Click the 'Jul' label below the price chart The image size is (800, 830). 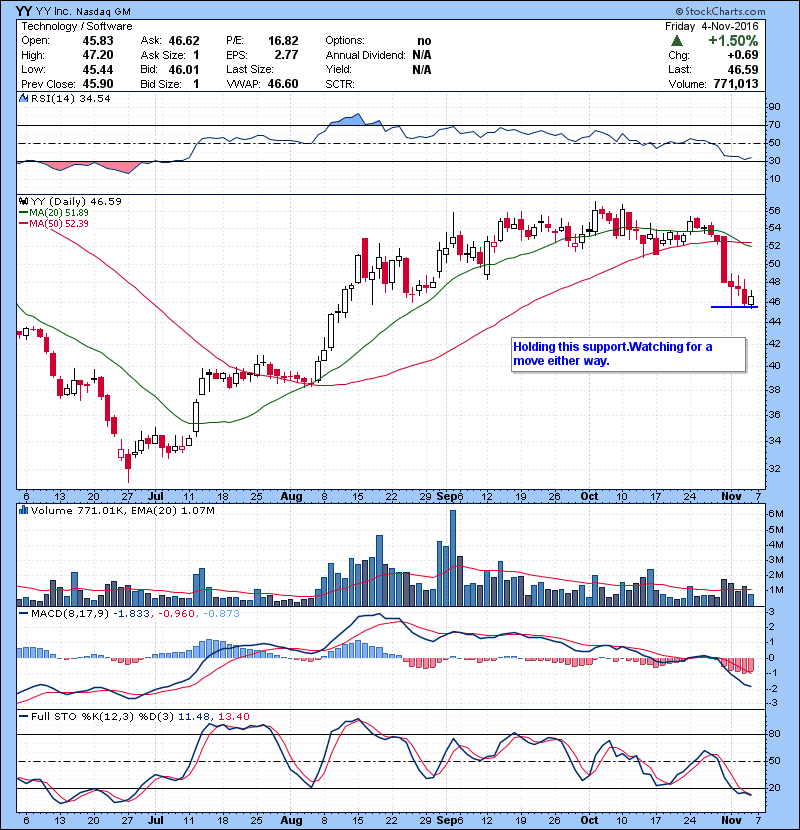coord(156,497)
